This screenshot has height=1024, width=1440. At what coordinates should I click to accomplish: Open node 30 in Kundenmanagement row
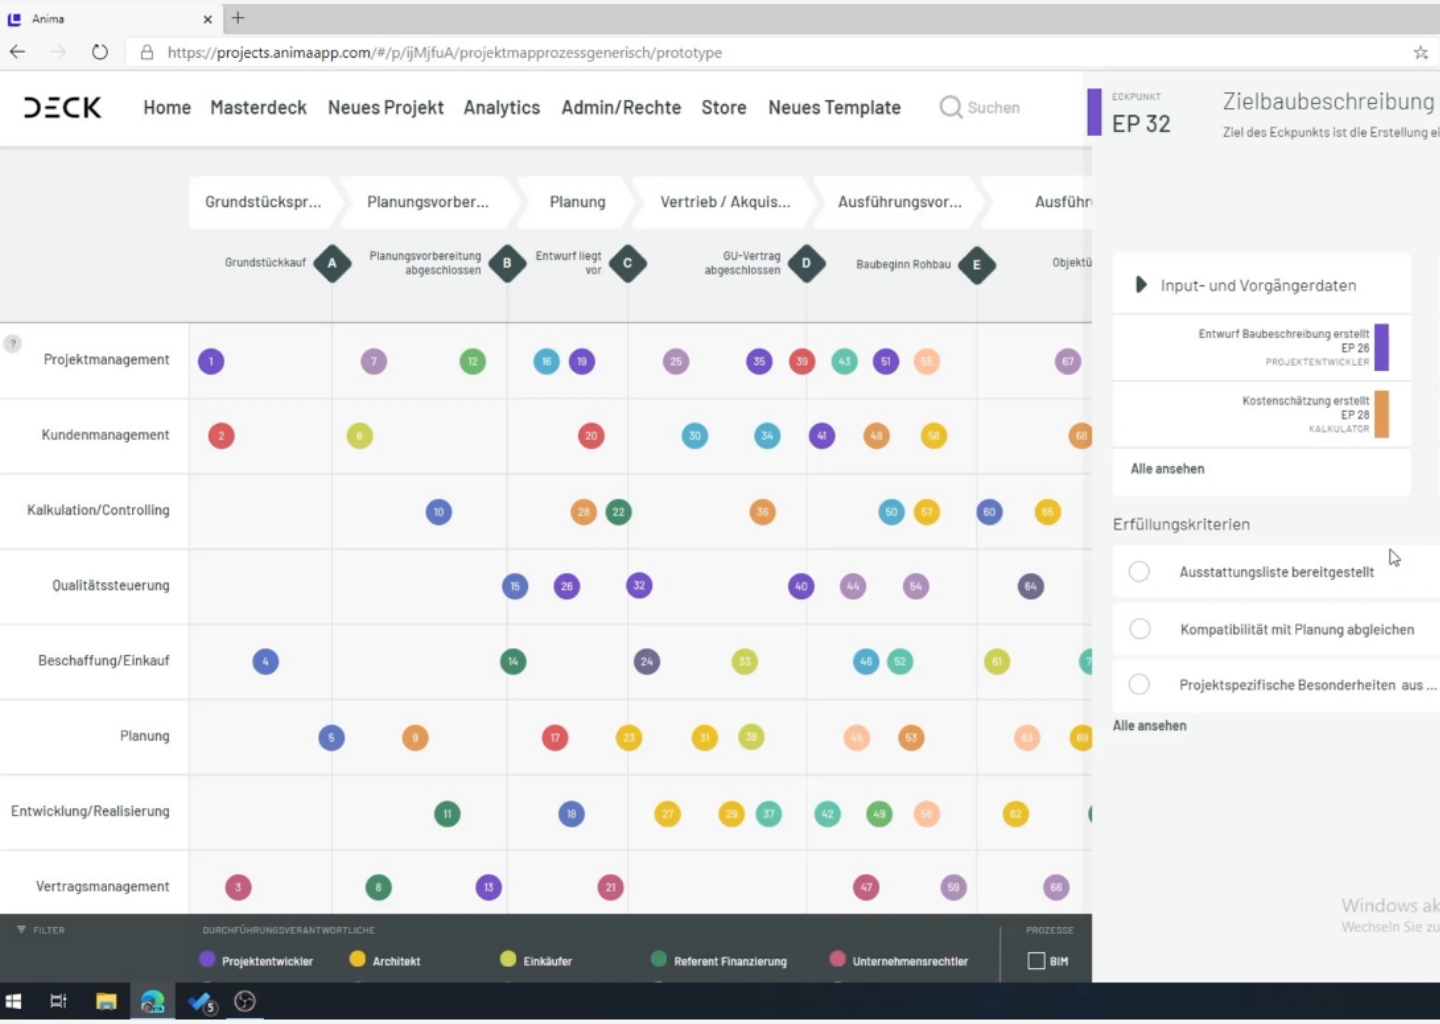(x=695, y=436)
